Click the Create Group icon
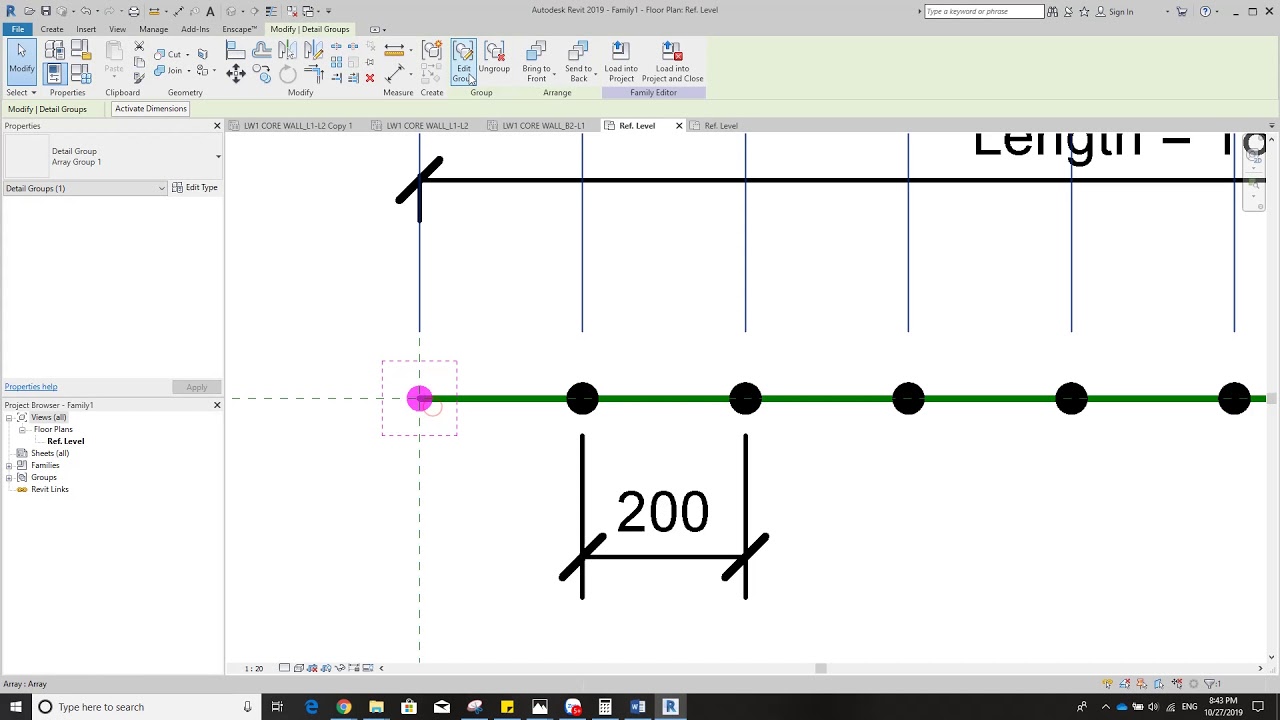The image size is (1280, 720). [431, 51]
